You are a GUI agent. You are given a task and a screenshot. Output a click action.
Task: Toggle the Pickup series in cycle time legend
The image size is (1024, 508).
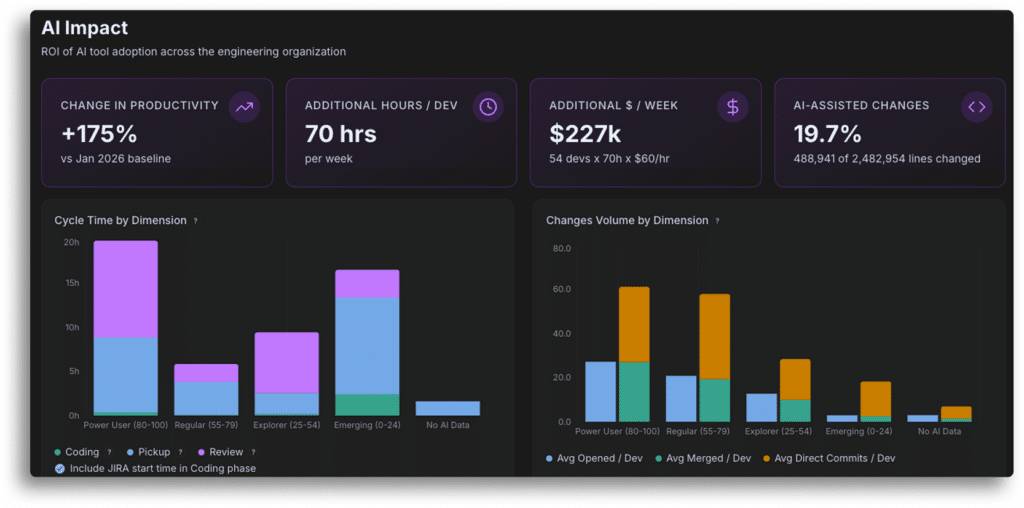point(149,452)
